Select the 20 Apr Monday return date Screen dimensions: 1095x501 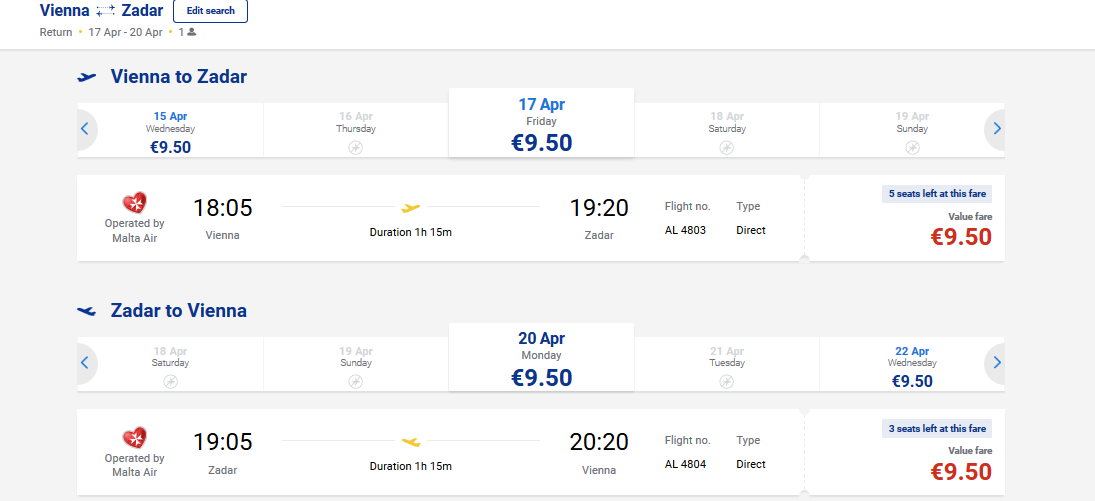[x=541, y=358]
